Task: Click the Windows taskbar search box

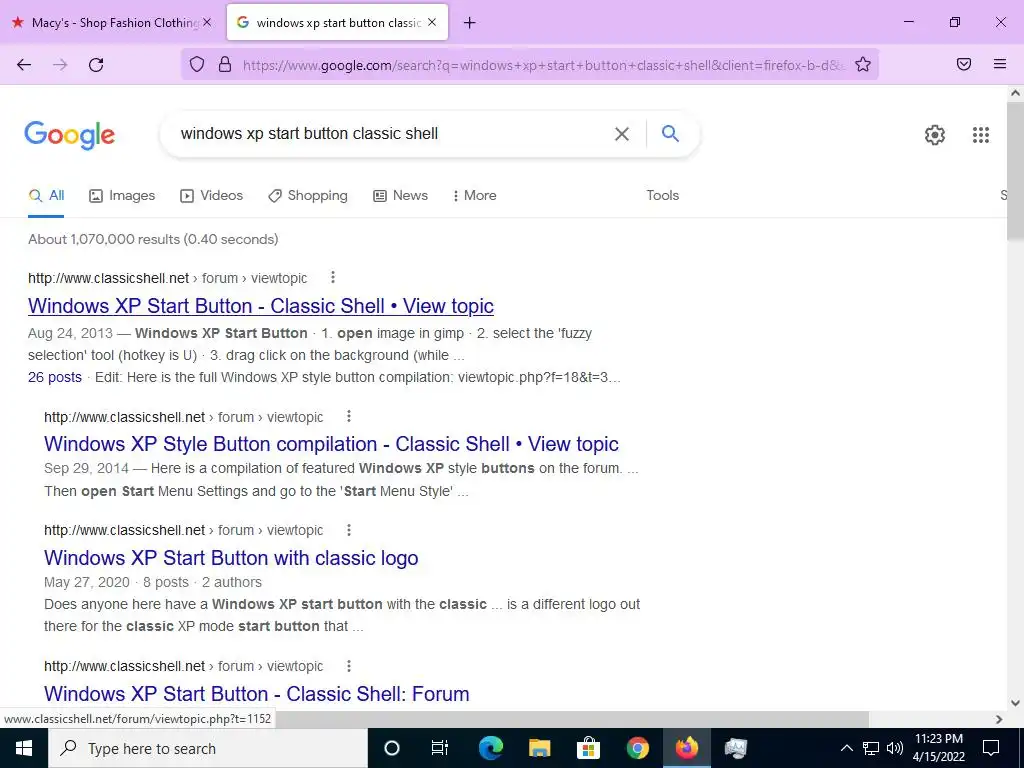Action: [208, 748]
